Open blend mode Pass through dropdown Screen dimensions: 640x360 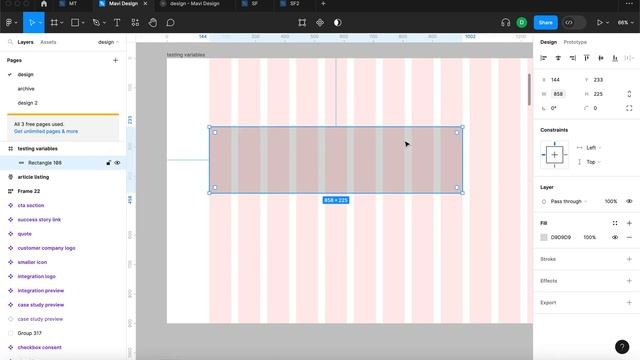(569, 201)
